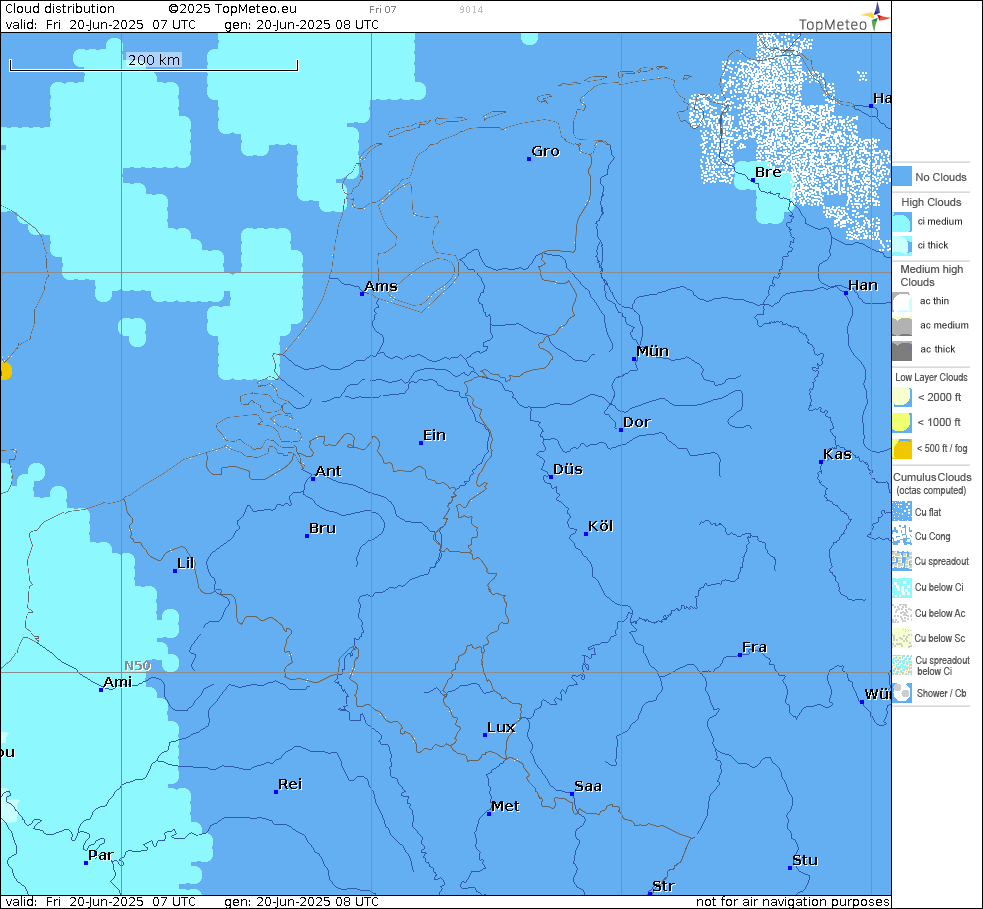The width and height of the screenshot is (983, 909).
Task: Click the < 1000 ft legend icon
Action: coord(902,422)
